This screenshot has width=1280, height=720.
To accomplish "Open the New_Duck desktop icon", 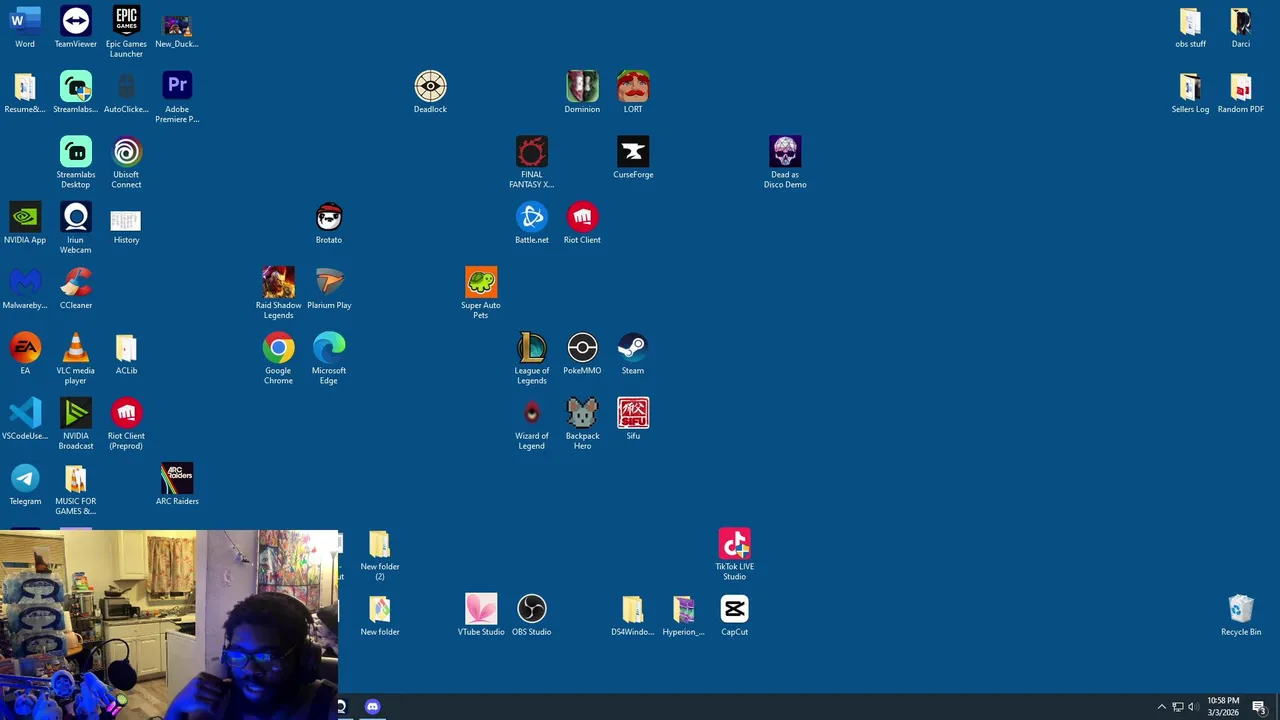I will click(177, 24).
